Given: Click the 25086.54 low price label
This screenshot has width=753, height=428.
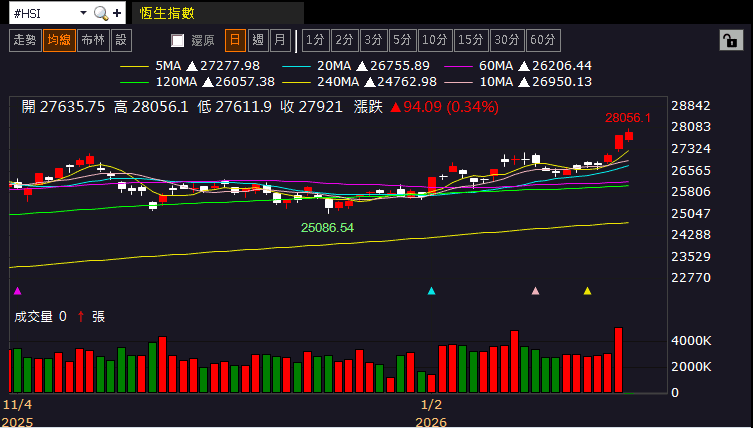Looking at the screenshot, I should pos(328,228).
